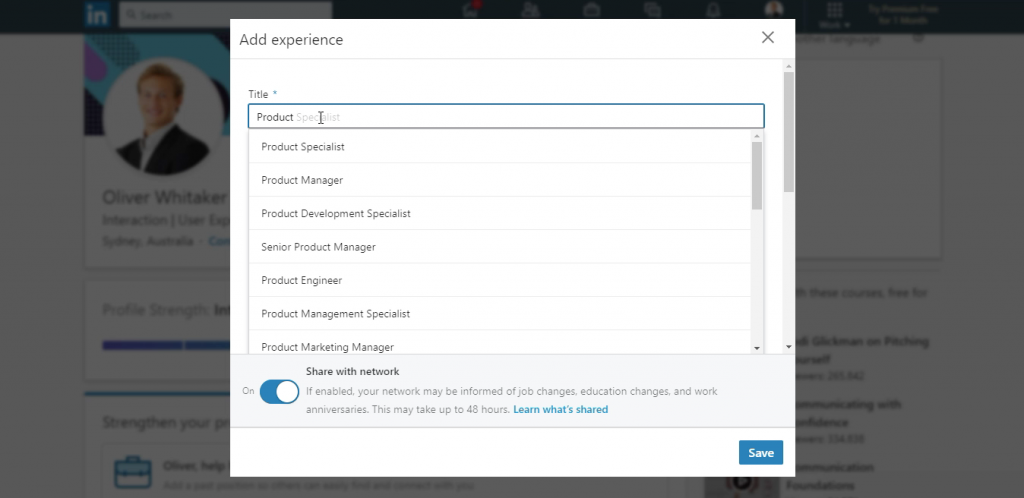Open the Work apps grid menu

point(835,14)
